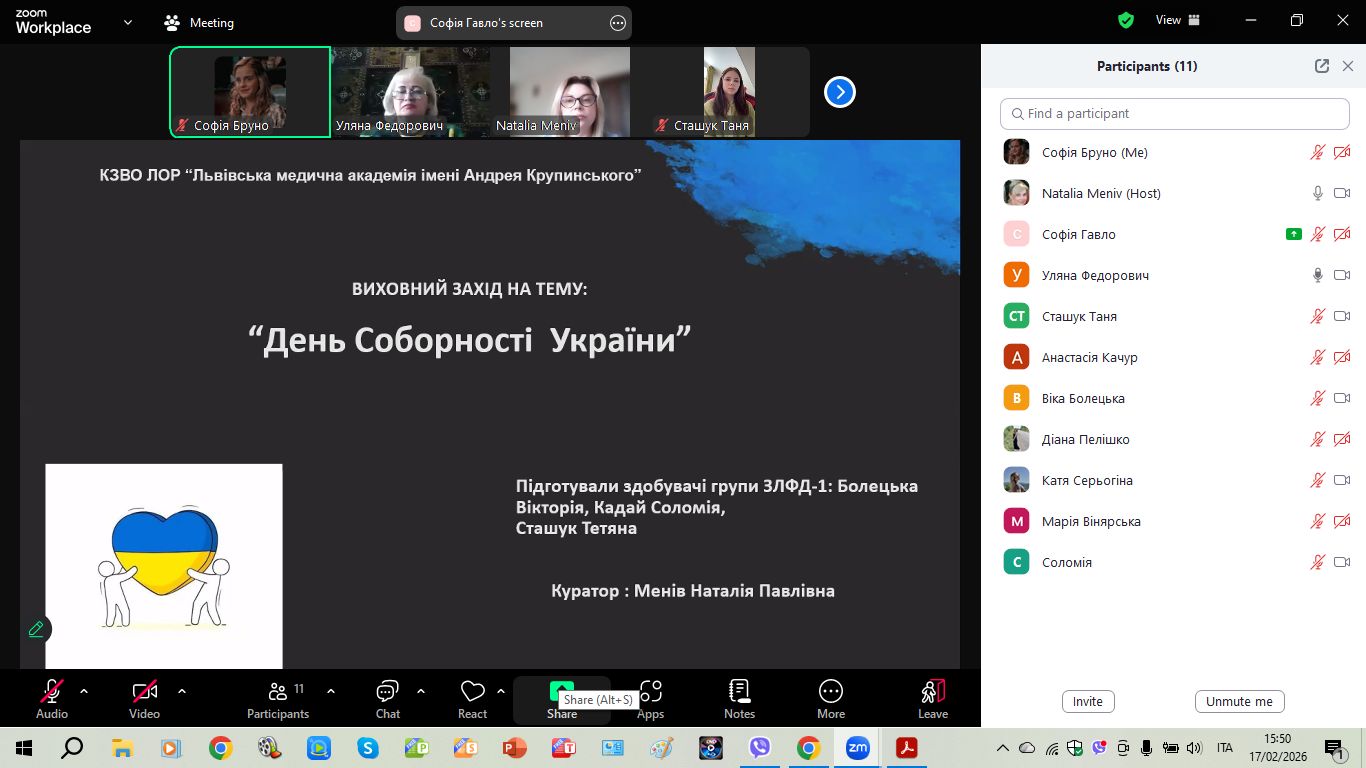Open the Meeting tab
Screen dimensions: 1366x768
coord(199,23)
